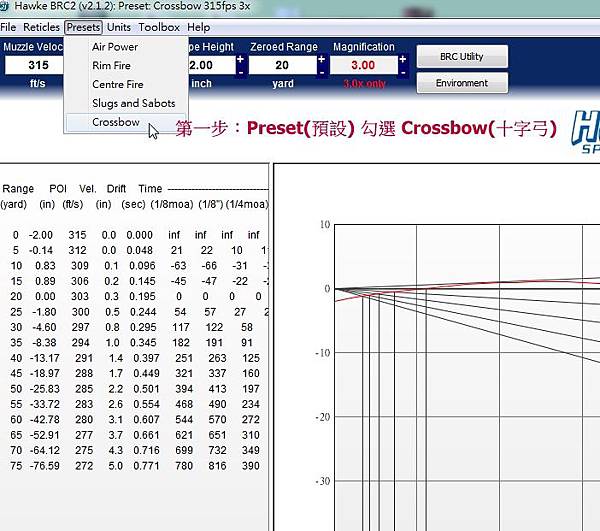600x531 pixels.
Task: Choose Slugs and Sabots preset
Action: point(126,103)
